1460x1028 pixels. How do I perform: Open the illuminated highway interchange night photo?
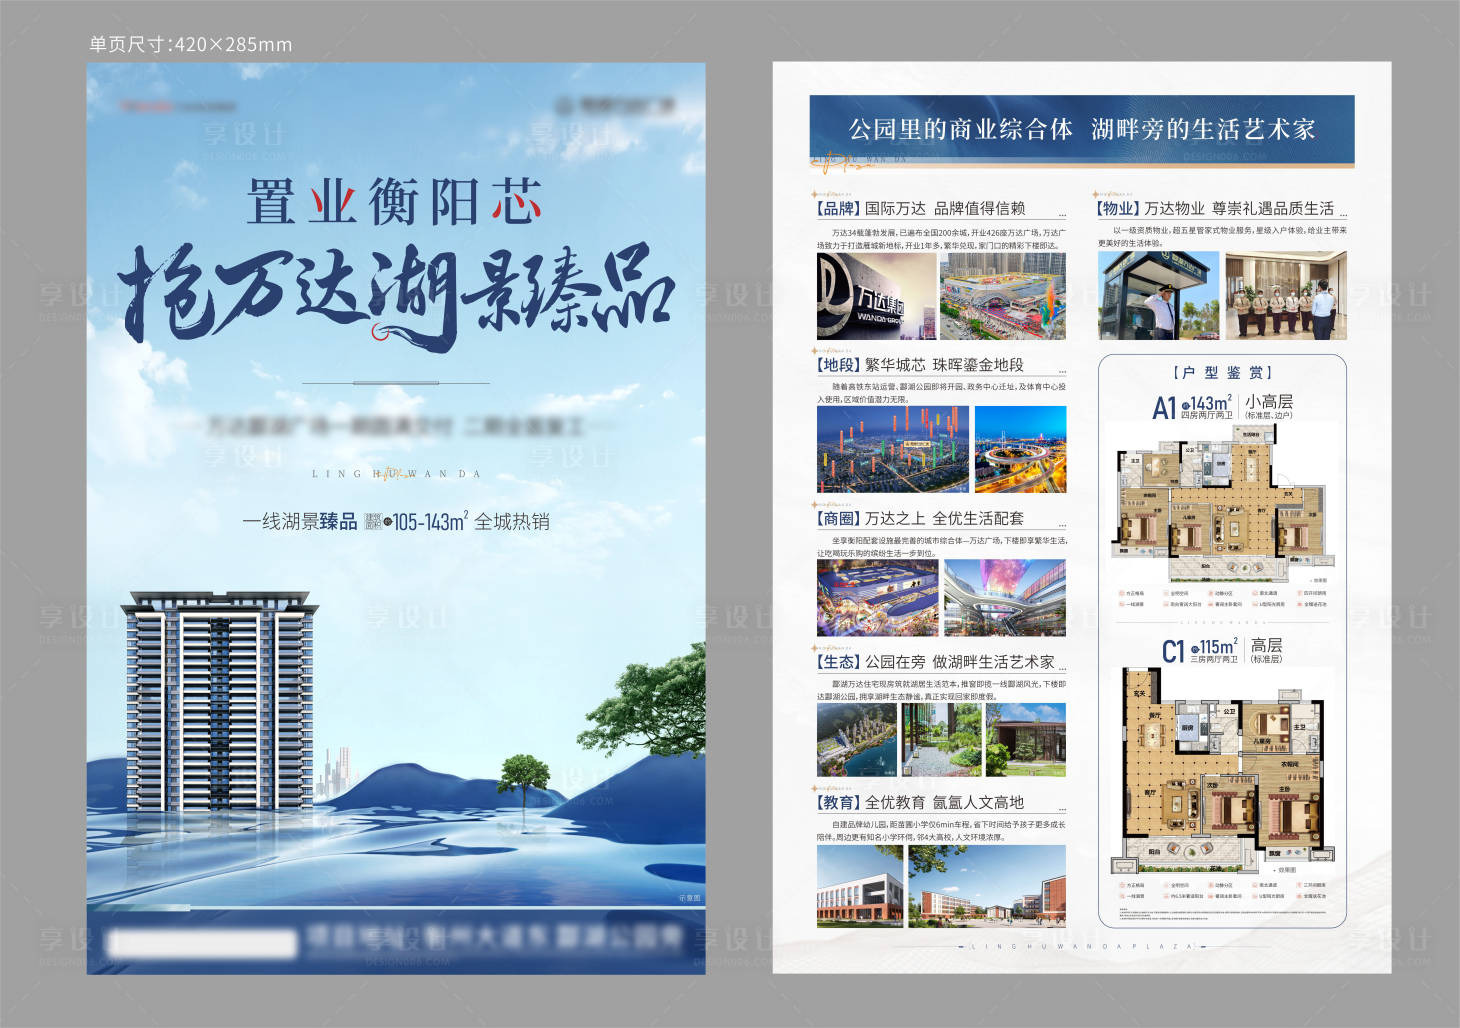pyautogui.click(x=1020, y=449)
